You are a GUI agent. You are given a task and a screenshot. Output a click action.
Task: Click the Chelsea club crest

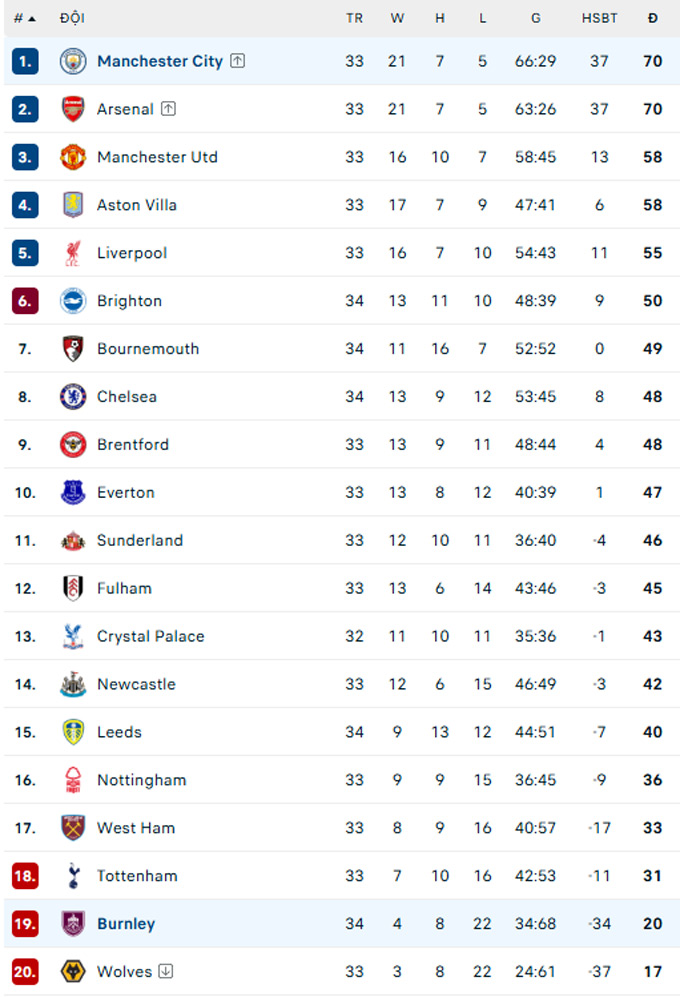(x=73, y=397)
